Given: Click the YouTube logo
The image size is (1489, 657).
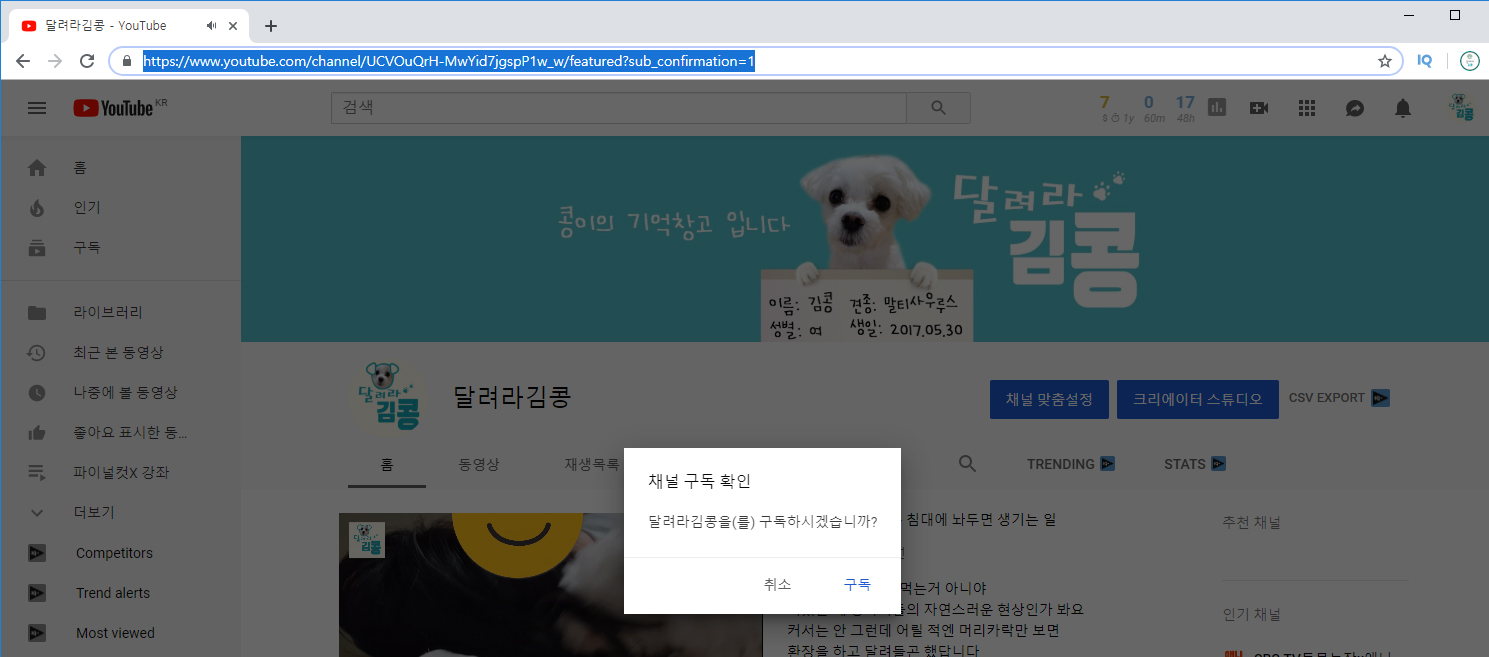Looking at the screenshot, I should coord(112,108).
